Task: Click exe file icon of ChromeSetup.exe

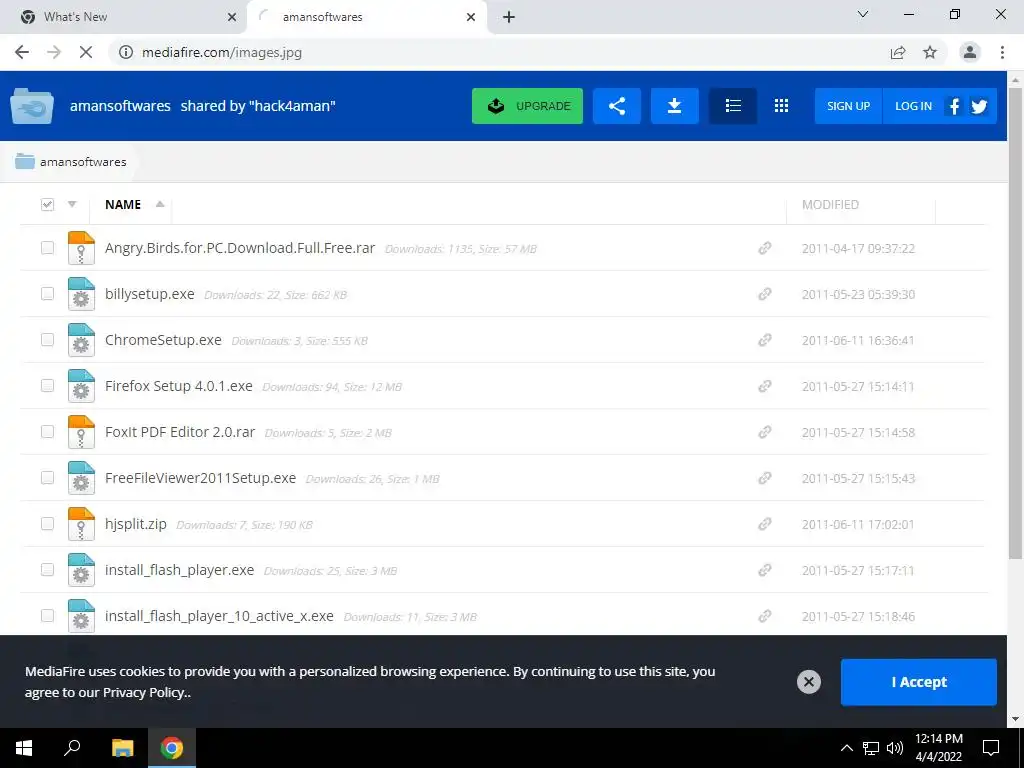Action: (x=81, y=340)
